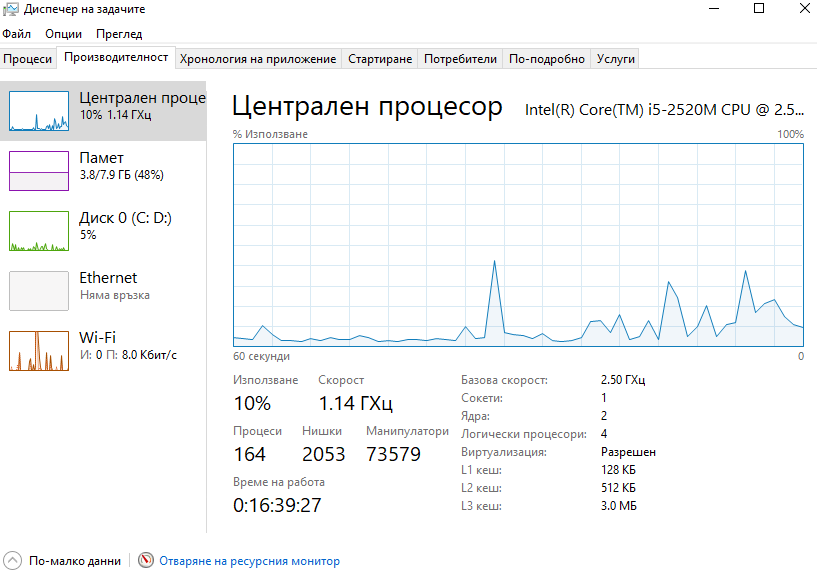Image resolution: width=817 pixels, height=575 pixels.
Task: Select the Ethernet graph thumbnail
Action: (x=39, y=291)
